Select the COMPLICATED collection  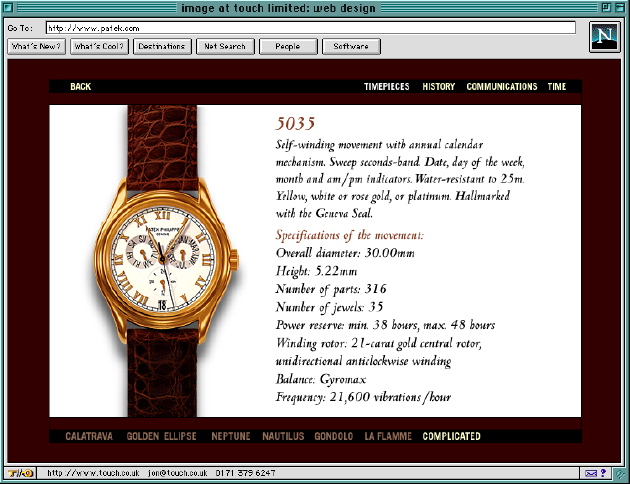pyautogui.click(x=451, y=436)
